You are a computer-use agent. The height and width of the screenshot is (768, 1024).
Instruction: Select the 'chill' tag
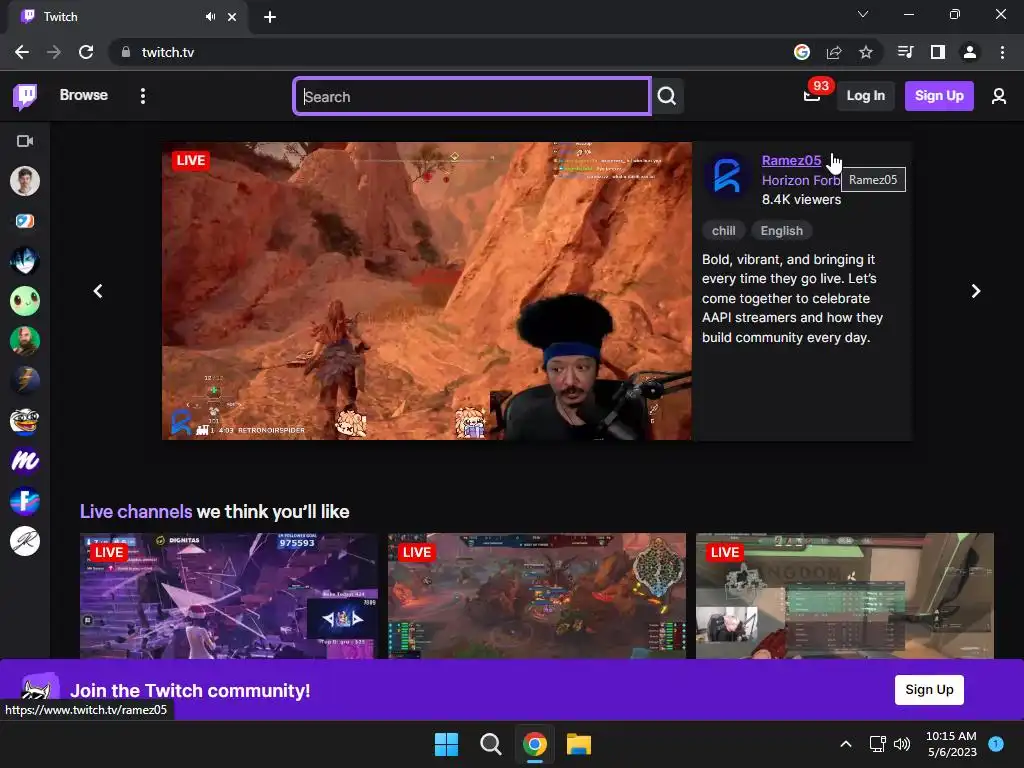723,231
